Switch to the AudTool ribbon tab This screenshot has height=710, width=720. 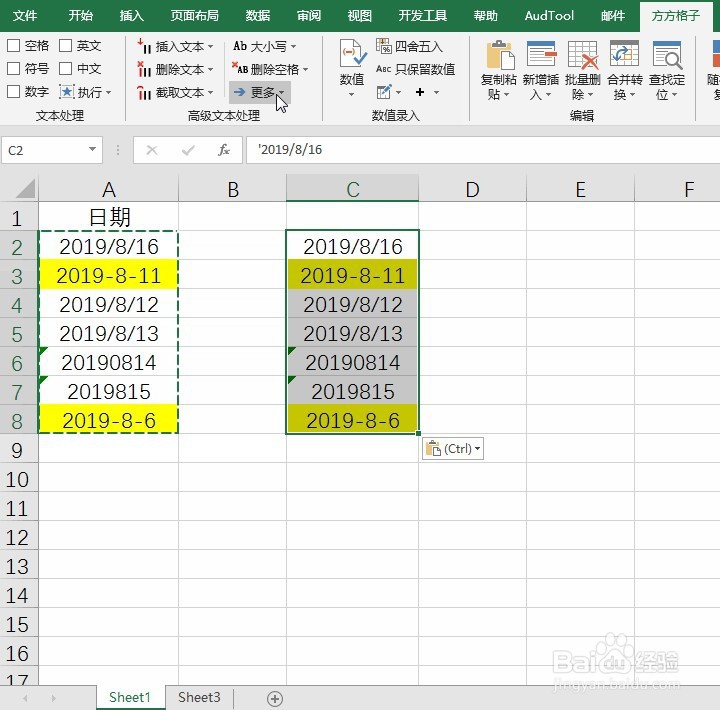(x=549, y=16)
